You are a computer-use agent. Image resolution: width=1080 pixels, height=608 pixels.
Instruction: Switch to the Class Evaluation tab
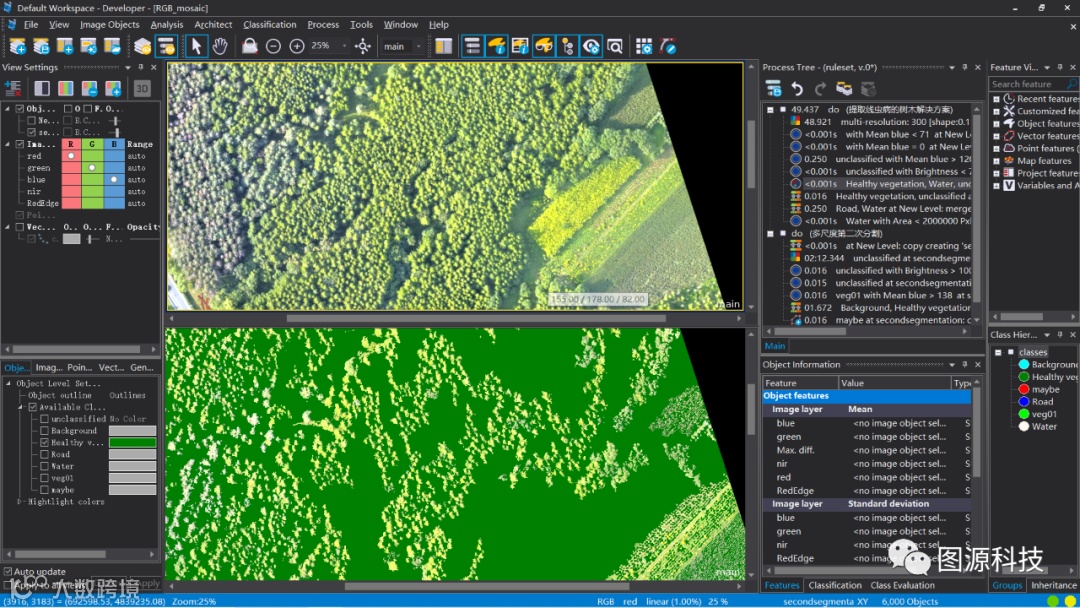pyautogui.click(x=902, y=585)
